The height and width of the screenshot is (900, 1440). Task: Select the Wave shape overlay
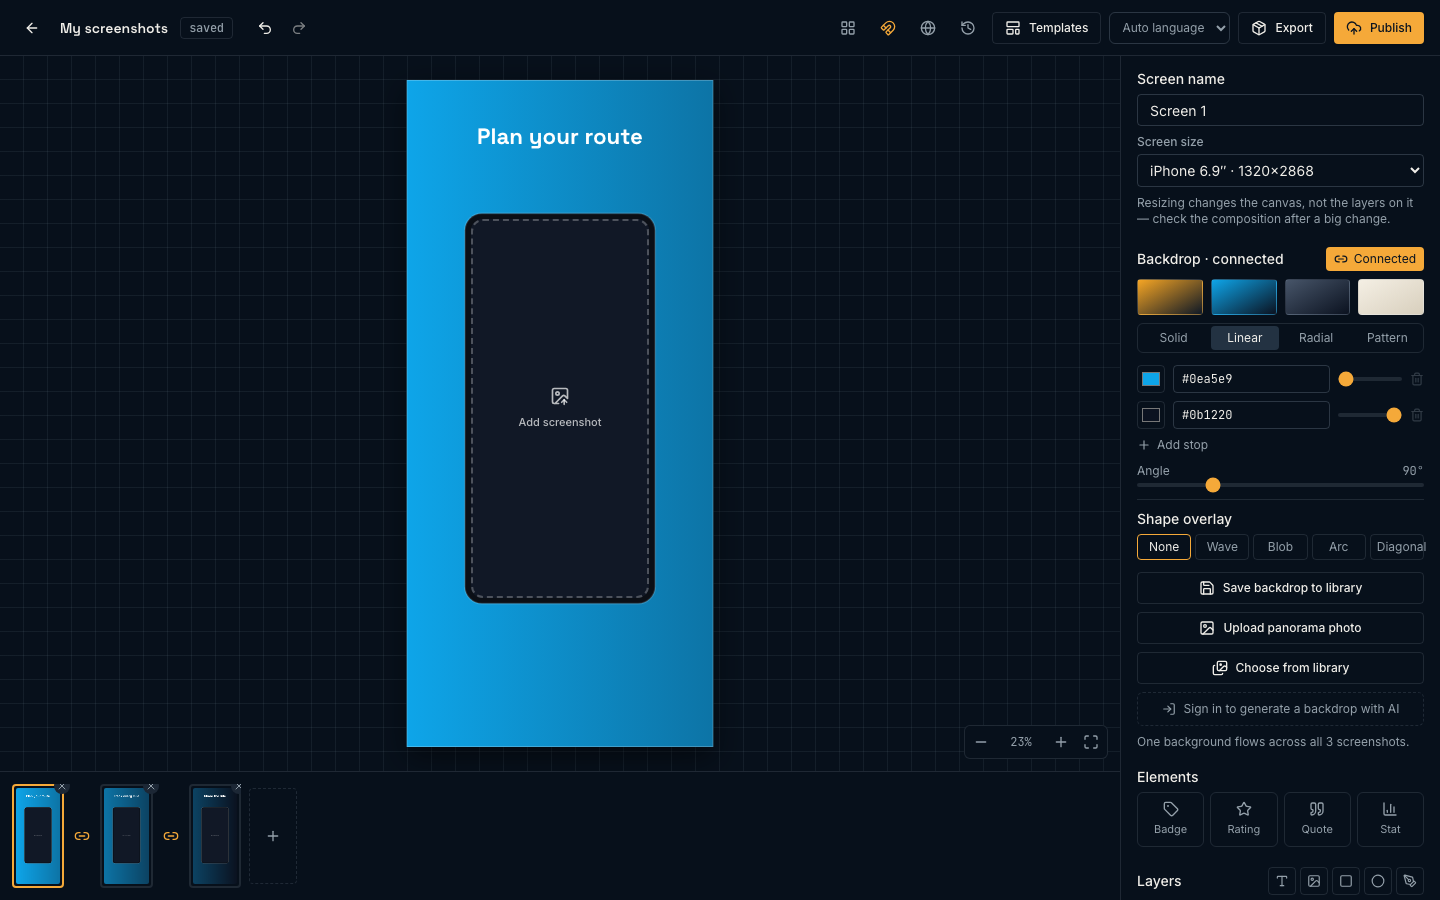click(1222, 547)
